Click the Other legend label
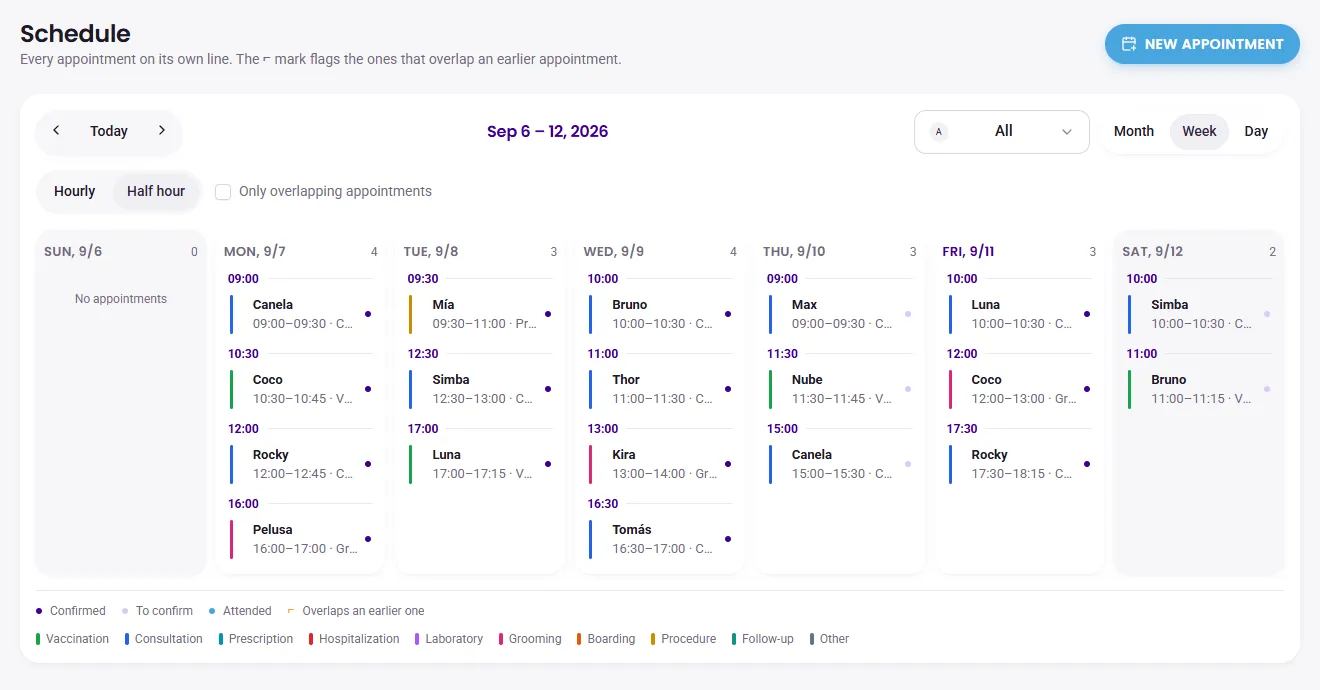 click(x=834, y=639)
